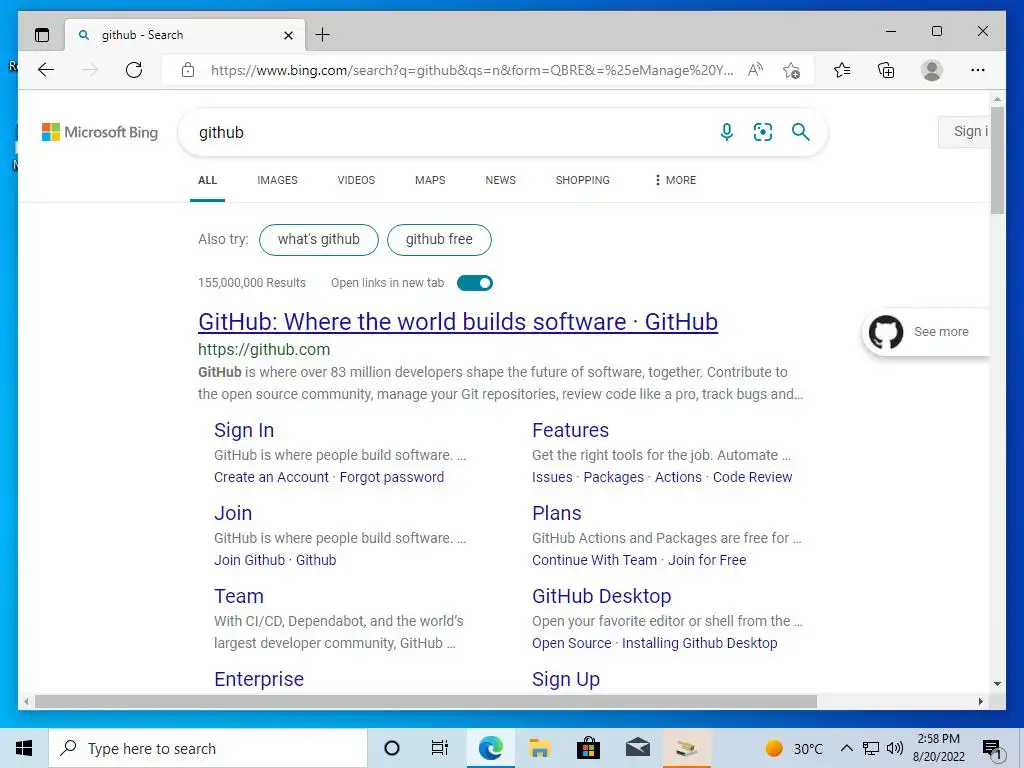Viewport: 1024px width, 768px height.
Task: Open the taskbar clock and date
Action: coord(938,748)
